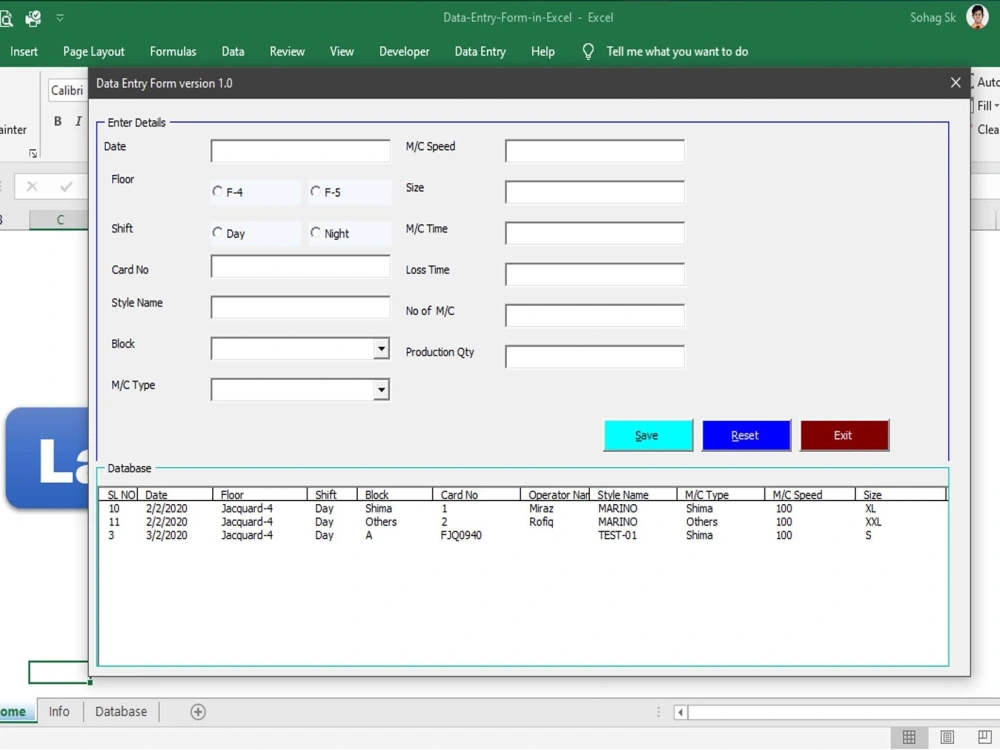The image size is (1000, 750).
Task: Open the Data Entry ribbon tab
Action: pyautogui.click(x=480, y=52)
